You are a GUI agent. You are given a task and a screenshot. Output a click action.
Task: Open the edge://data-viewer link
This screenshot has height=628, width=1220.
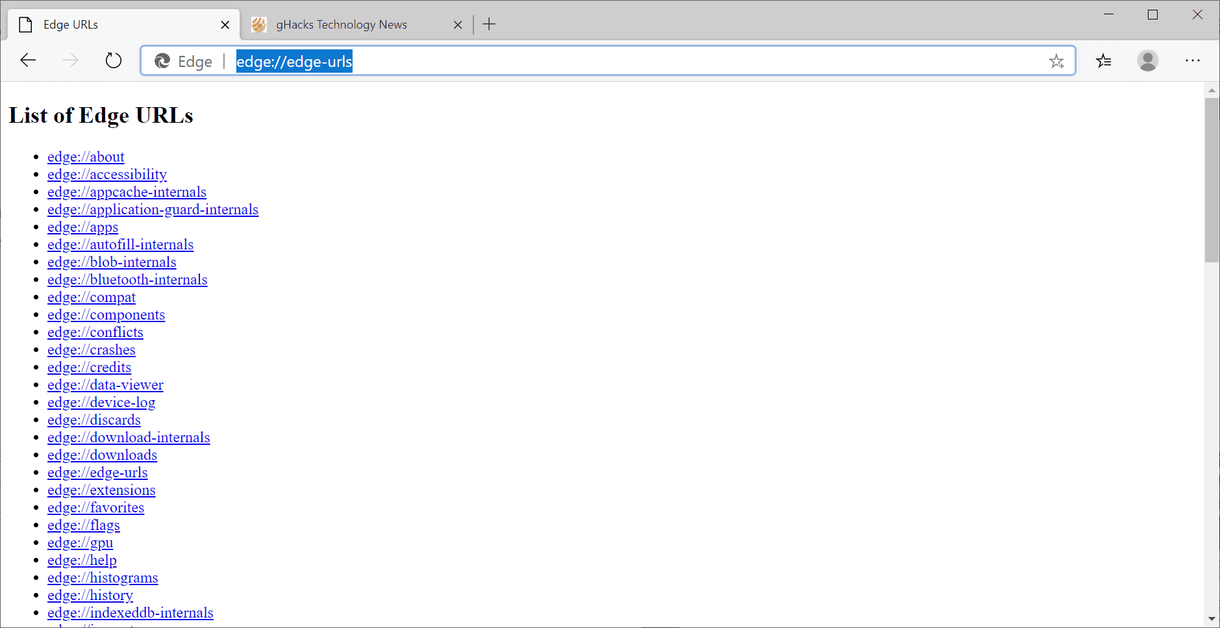click(x=105, y=384)
